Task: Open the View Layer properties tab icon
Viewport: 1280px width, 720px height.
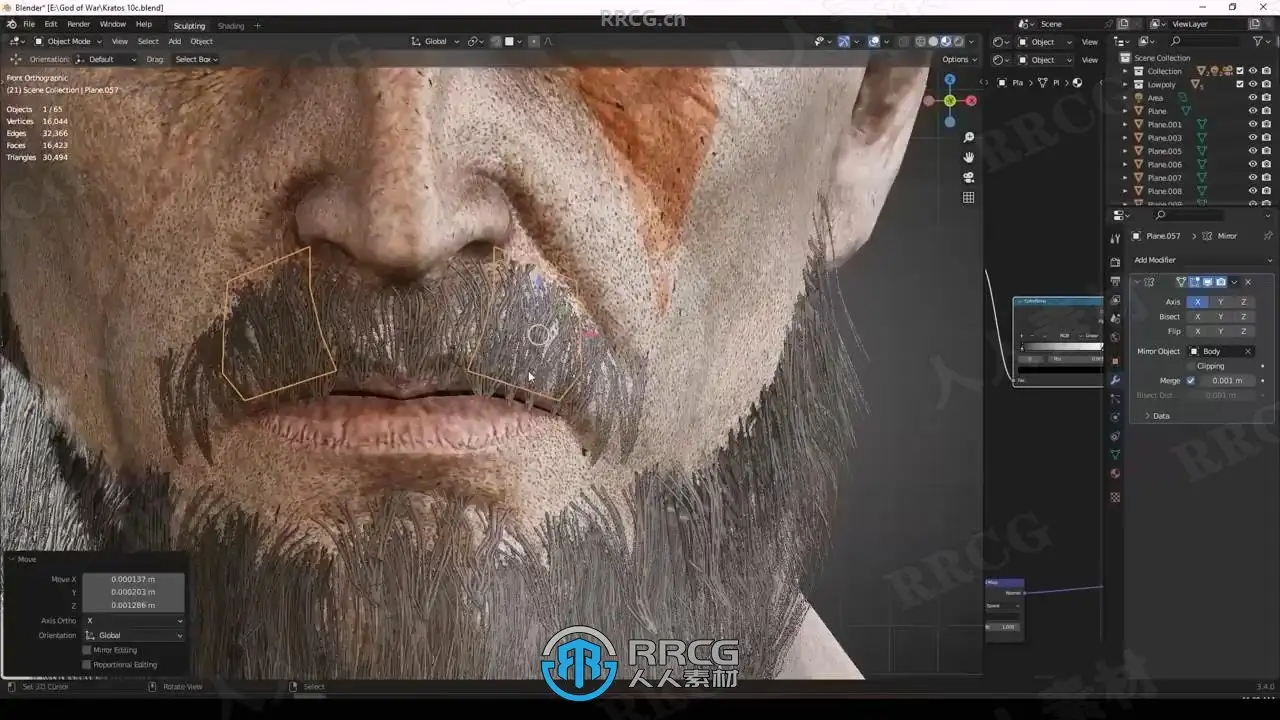Action: (1116, 300)
